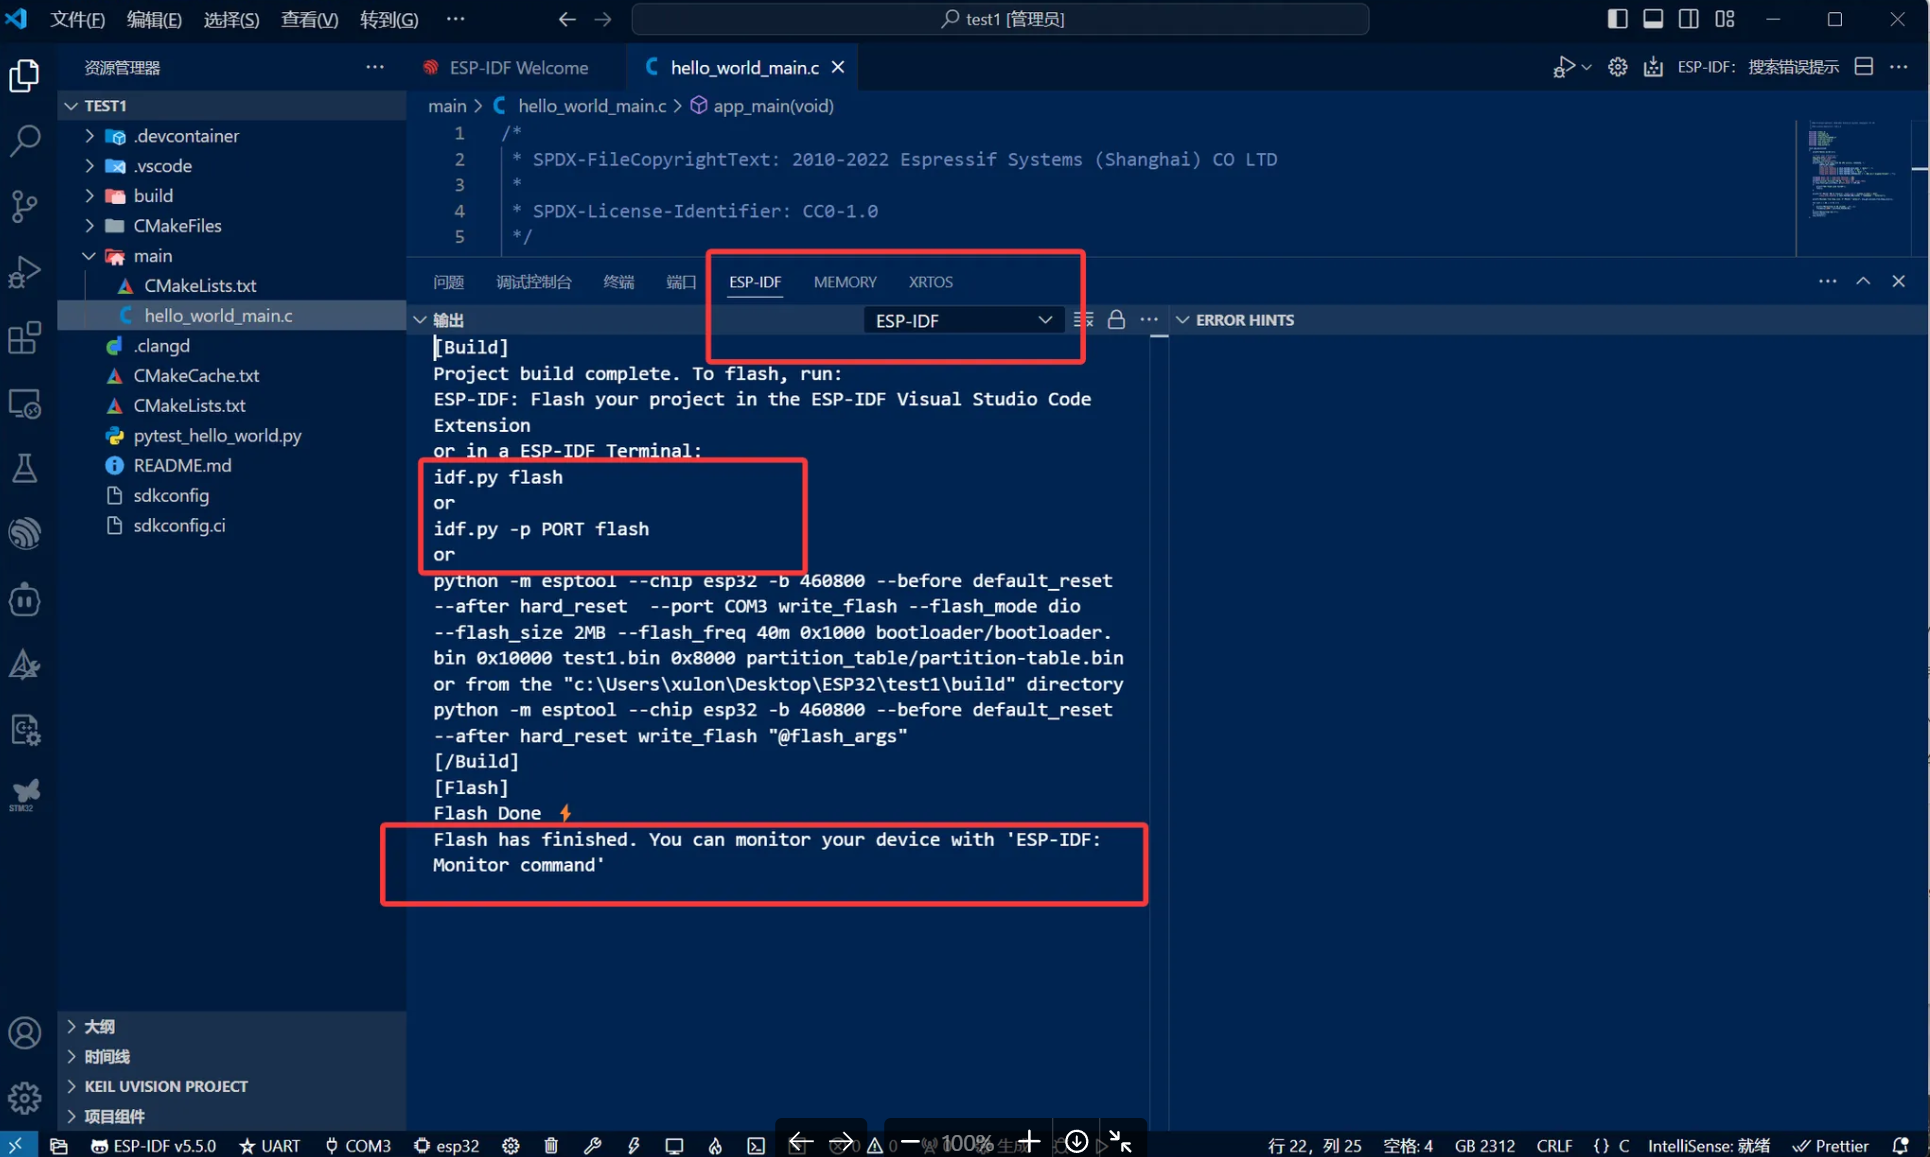Collapse the TEST1 root section
Screen dimensions: 1930x1157
tap(71, 105)
